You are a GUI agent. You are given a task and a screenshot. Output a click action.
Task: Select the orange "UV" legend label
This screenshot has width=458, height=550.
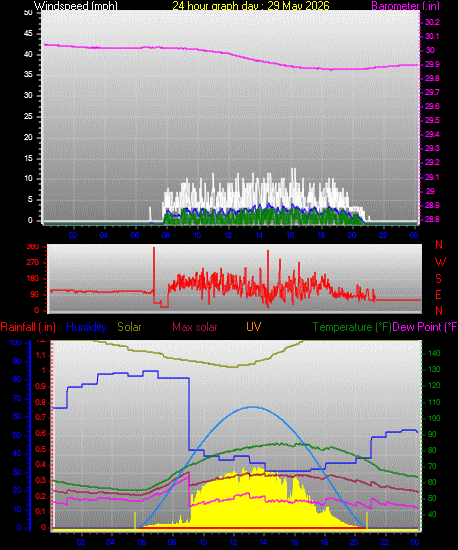[253, 327]
